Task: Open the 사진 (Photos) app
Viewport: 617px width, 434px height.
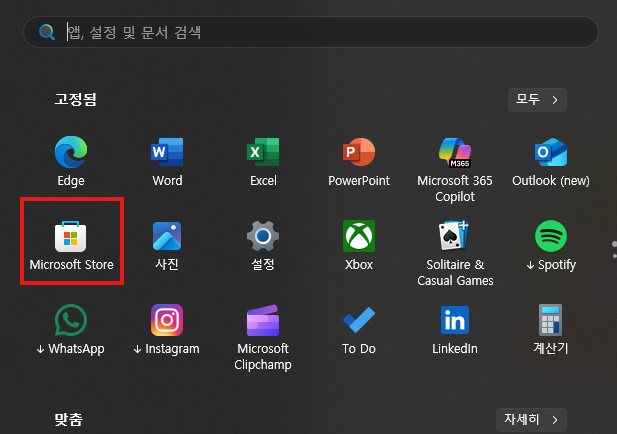Action: (167, 246)
